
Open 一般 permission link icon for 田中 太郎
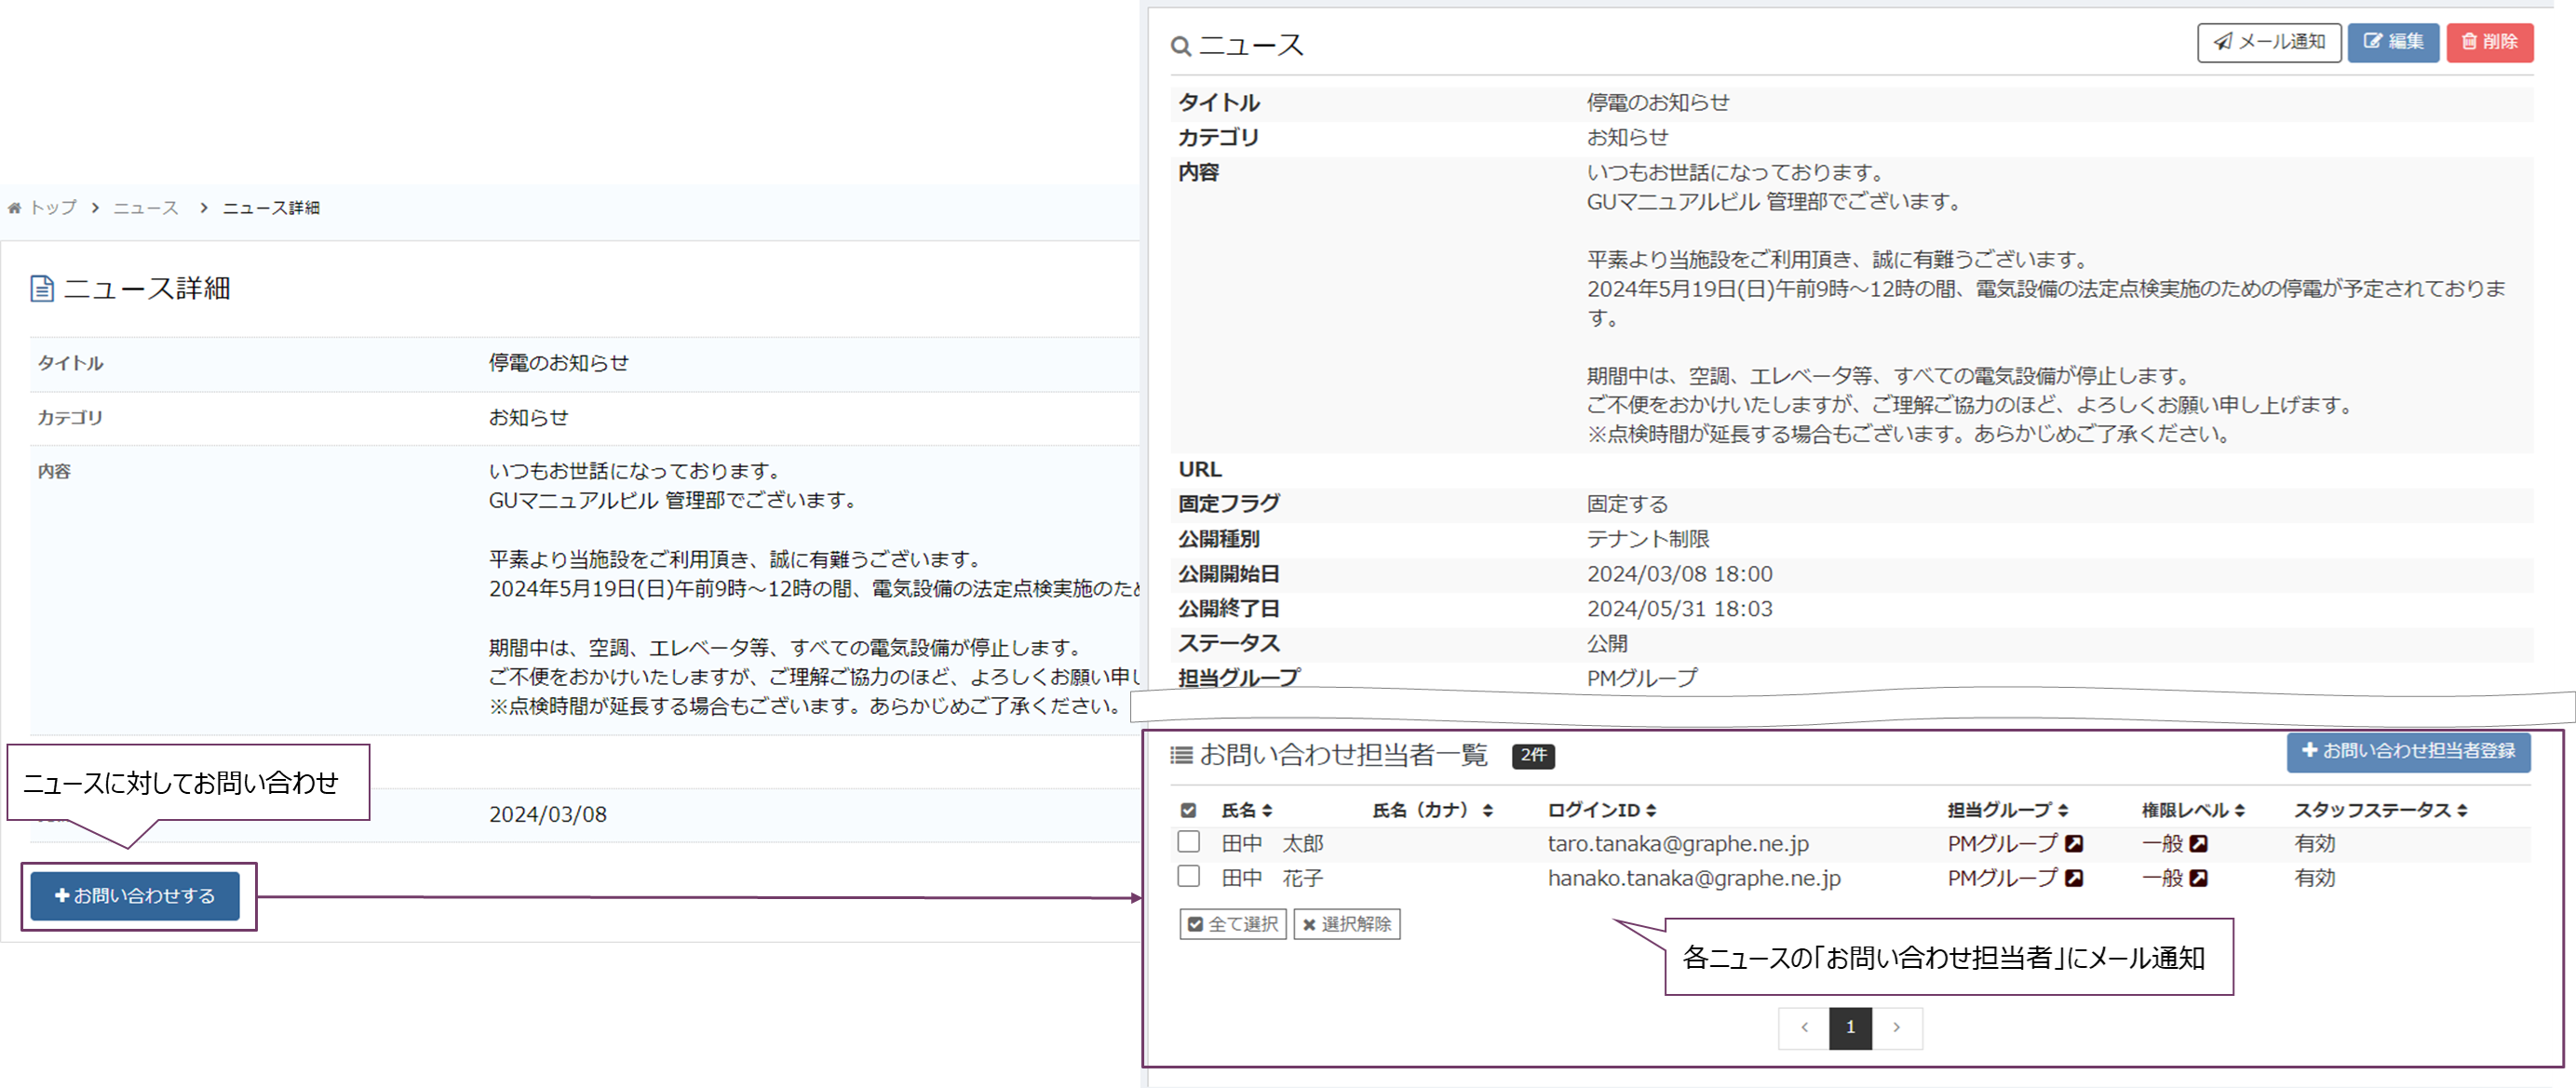pos(2198,844)
